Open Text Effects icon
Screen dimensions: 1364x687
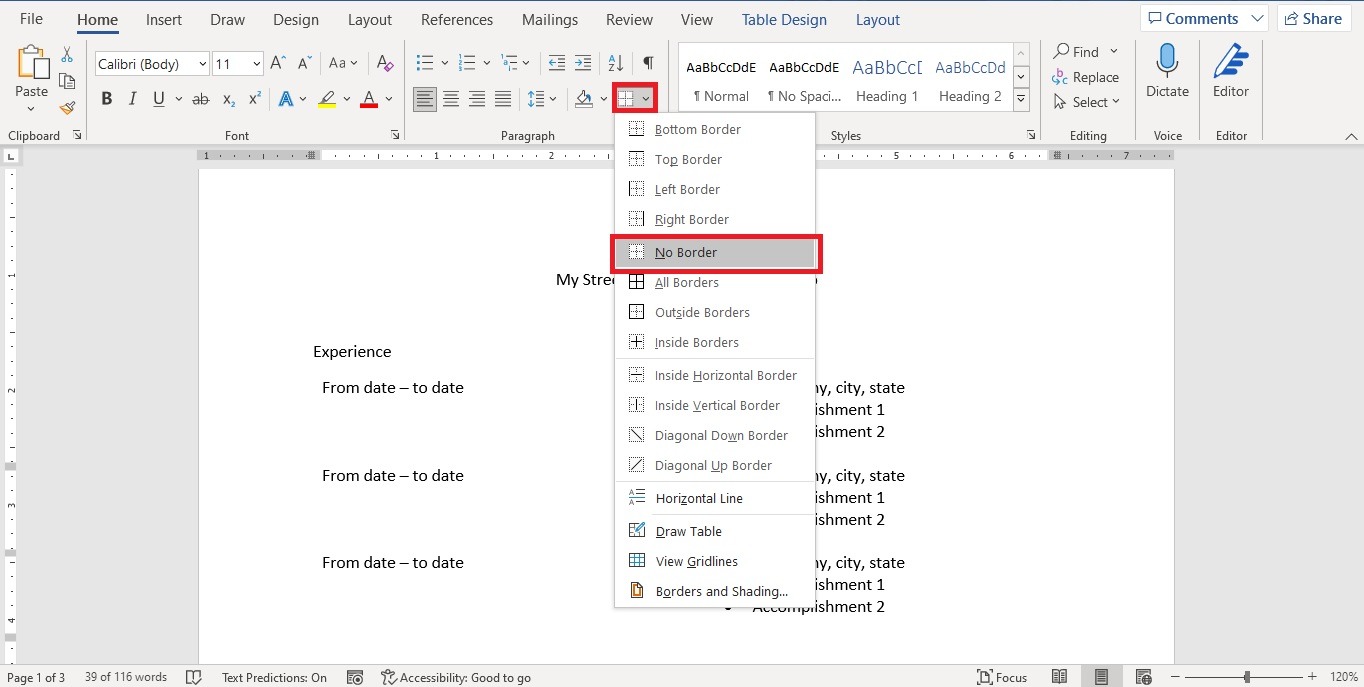(x=286, y=99)
